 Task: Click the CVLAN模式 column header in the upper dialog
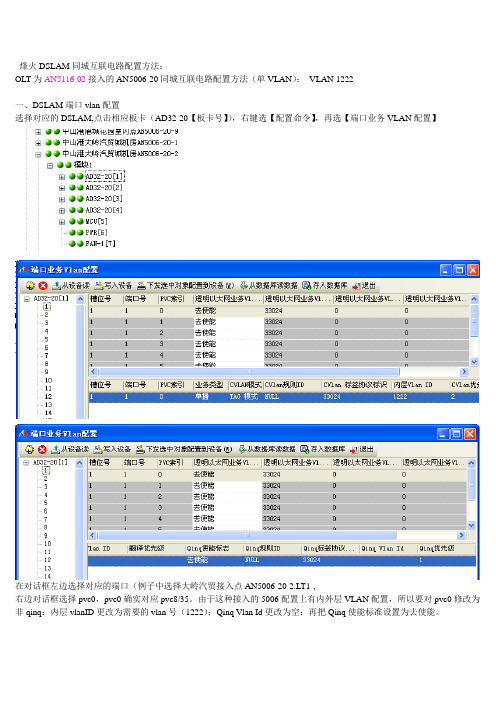(x=245, y=385)
